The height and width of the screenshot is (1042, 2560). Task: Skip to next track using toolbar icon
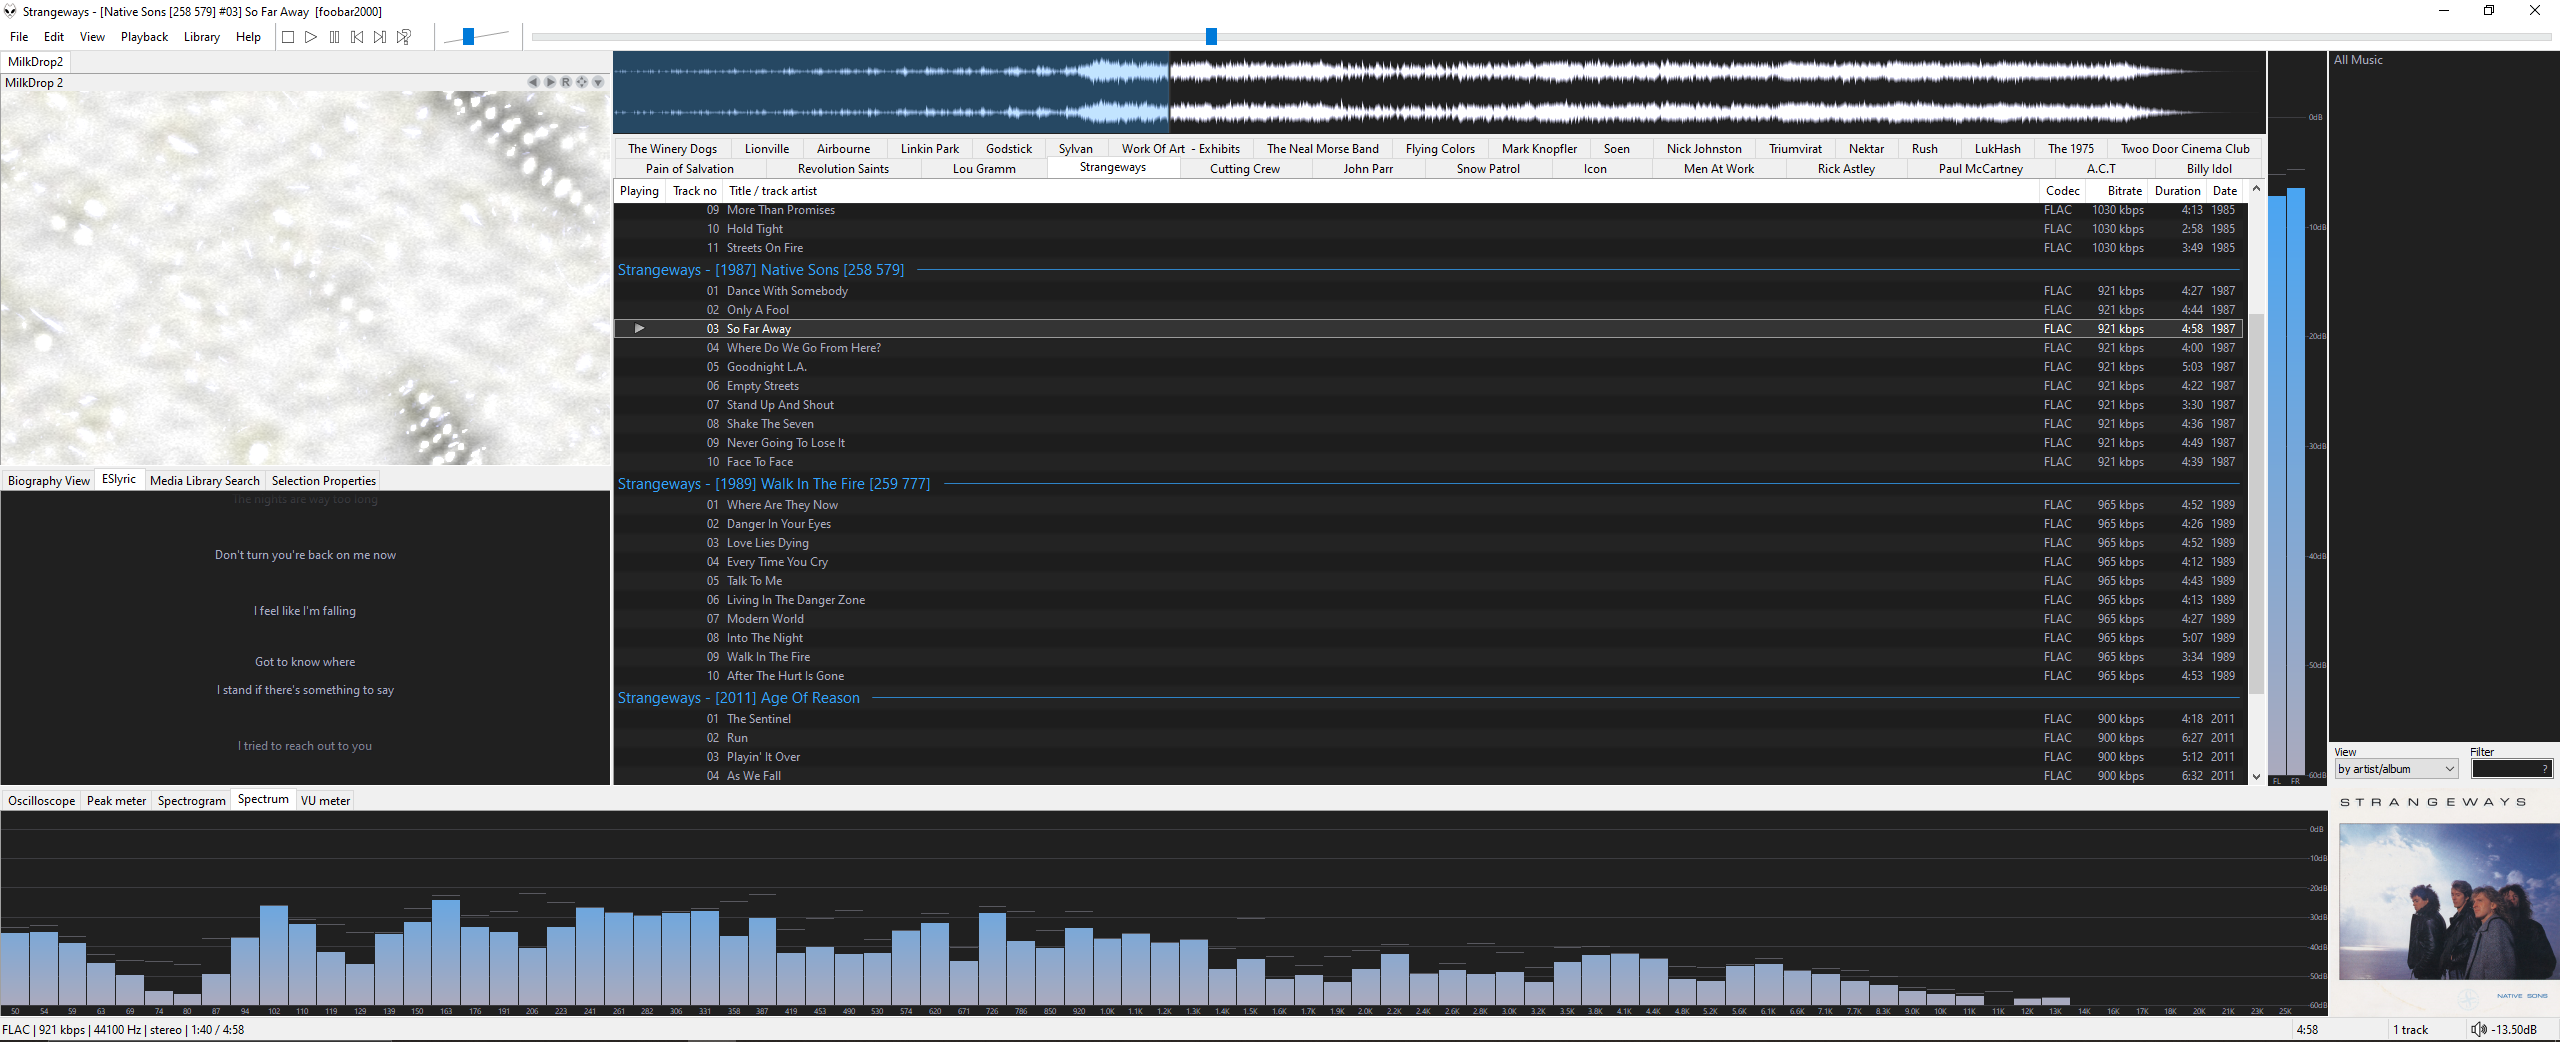380,37
